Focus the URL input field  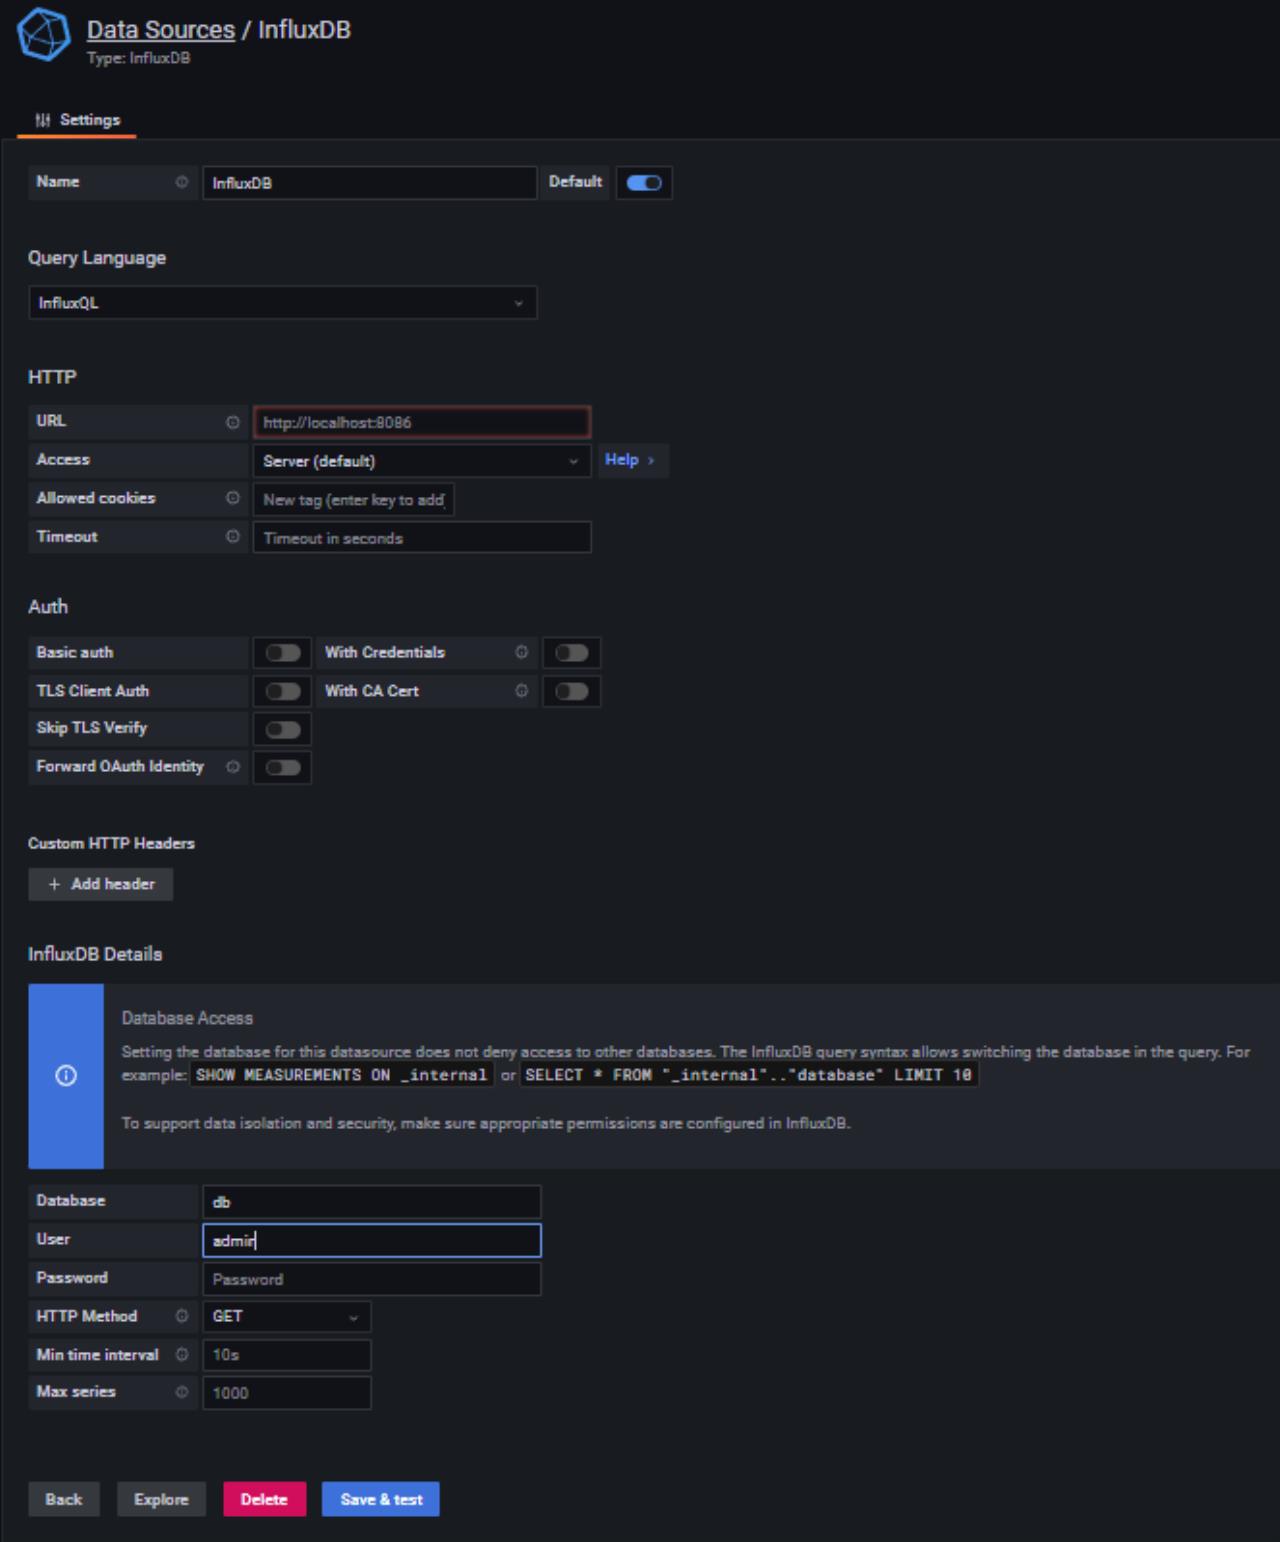coord(422,422)
